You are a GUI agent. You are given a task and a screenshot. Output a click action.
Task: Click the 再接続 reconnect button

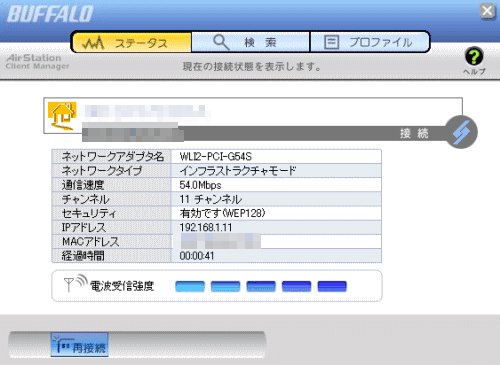[80, 345]
